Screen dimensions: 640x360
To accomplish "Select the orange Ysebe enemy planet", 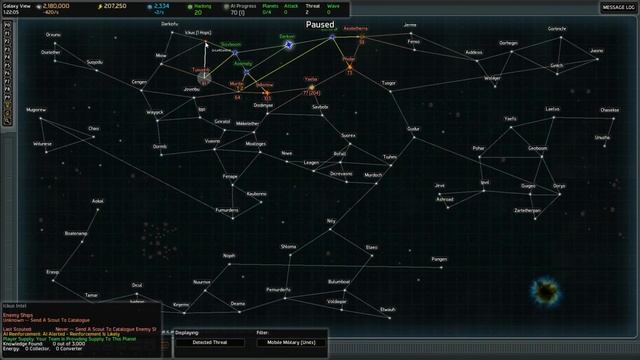I will [x=311, y=87].
